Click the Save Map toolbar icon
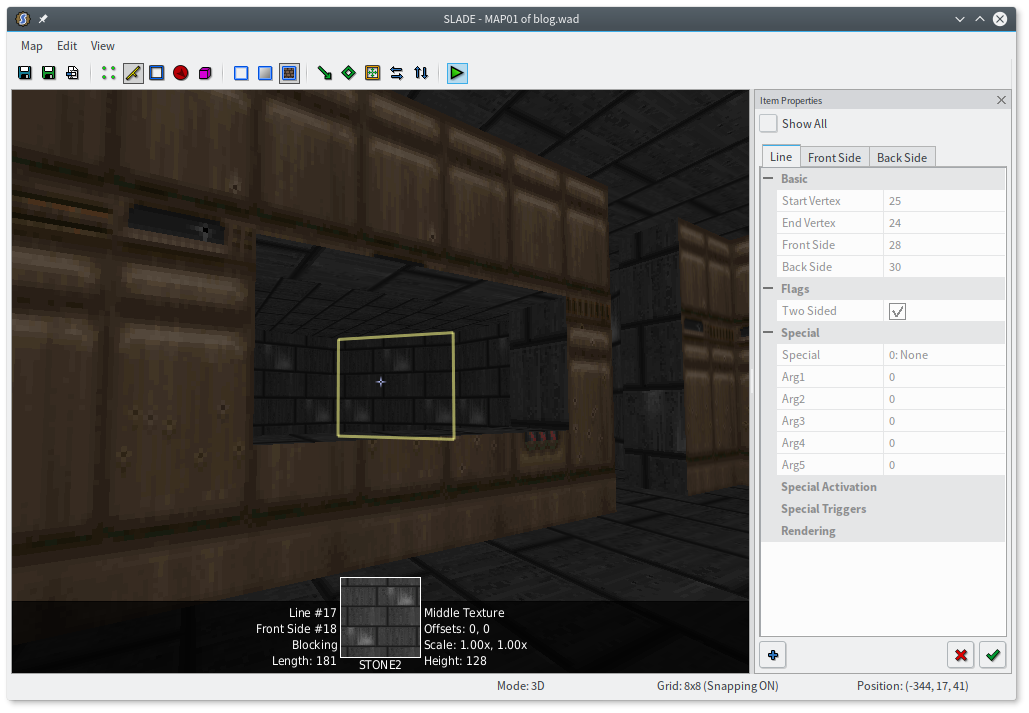This screenshot has width=1029, height=713. (25, 73)
